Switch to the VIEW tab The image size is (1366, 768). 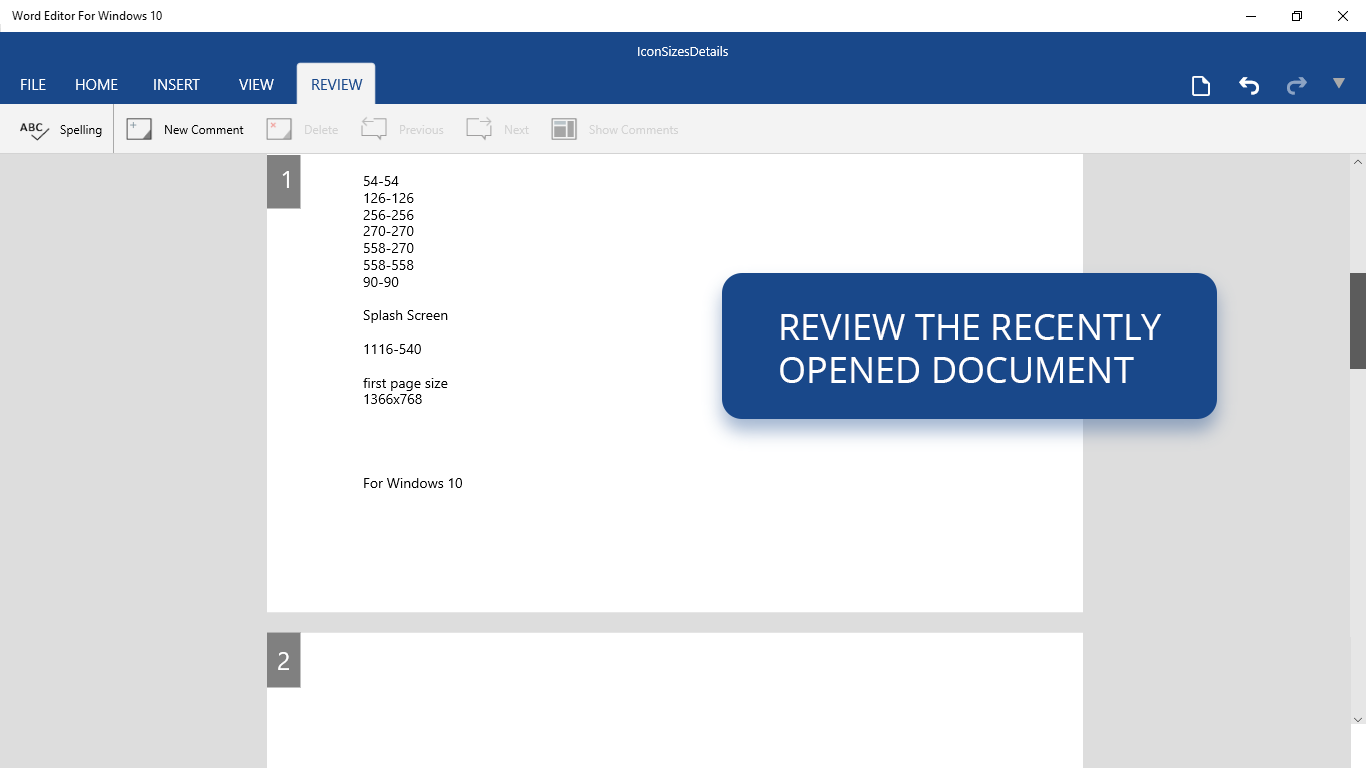256,85
